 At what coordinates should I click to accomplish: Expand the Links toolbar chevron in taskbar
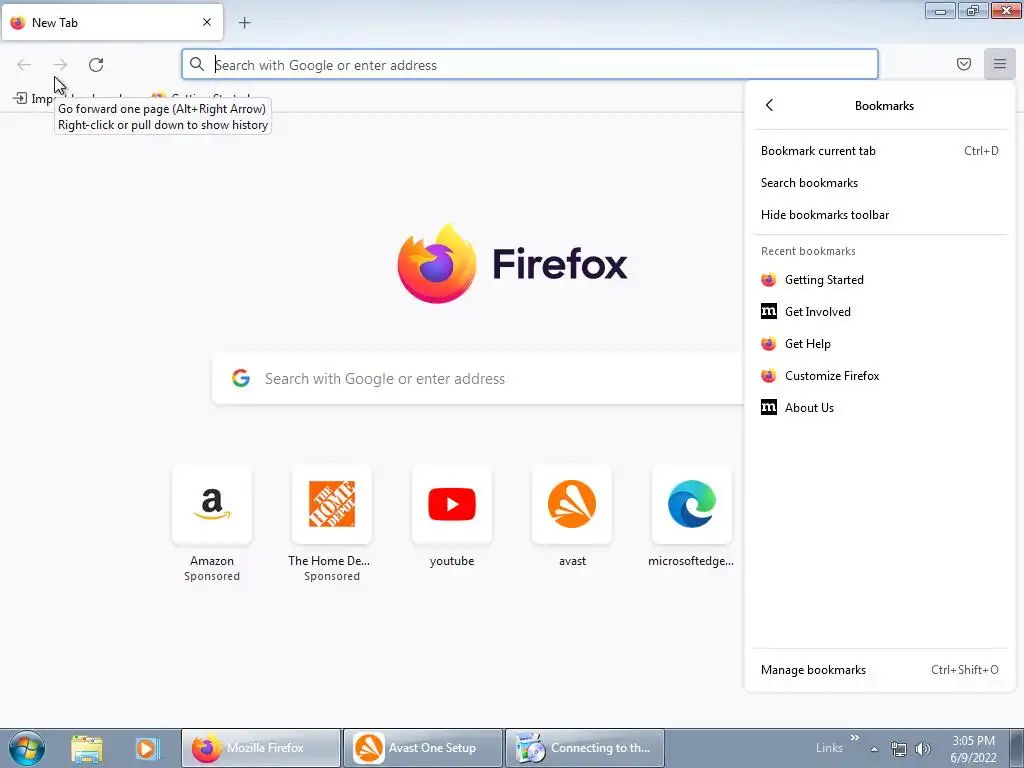pos(854,738)
